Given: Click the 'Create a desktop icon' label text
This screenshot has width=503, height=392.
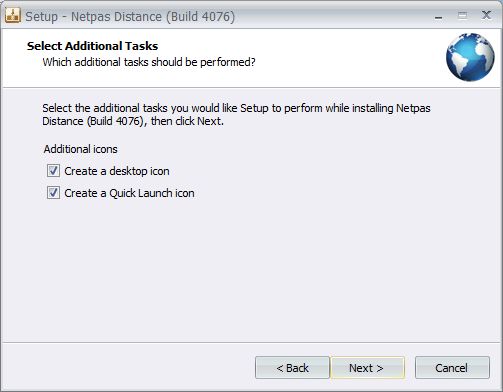Looking at the screenshot, I should click(x=117, y=171).
